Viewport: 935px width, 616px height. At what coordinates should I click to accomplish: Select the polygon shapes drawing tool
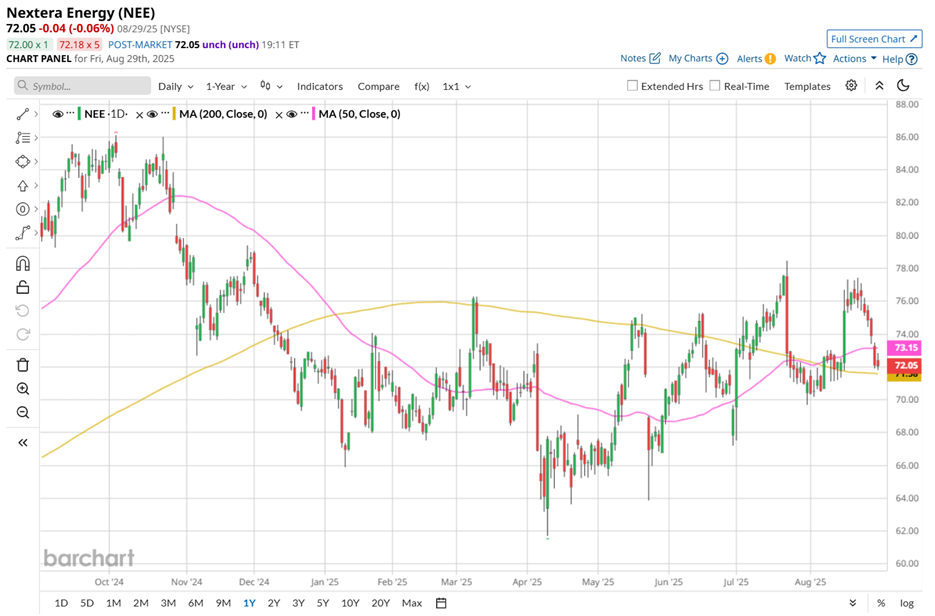click(x=23, y=162)
